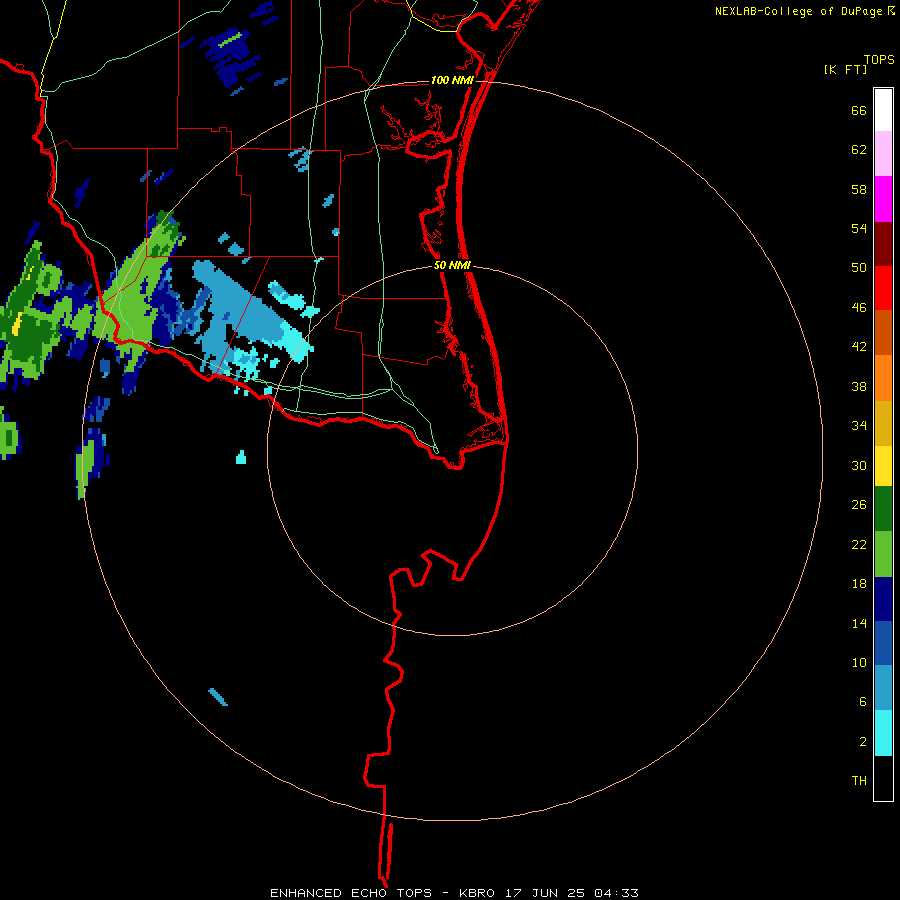Image resolution: width=900 pixels, height=900 pixels.
Task: Select the 66 value on the legend
Action: [x=859, y=110]
